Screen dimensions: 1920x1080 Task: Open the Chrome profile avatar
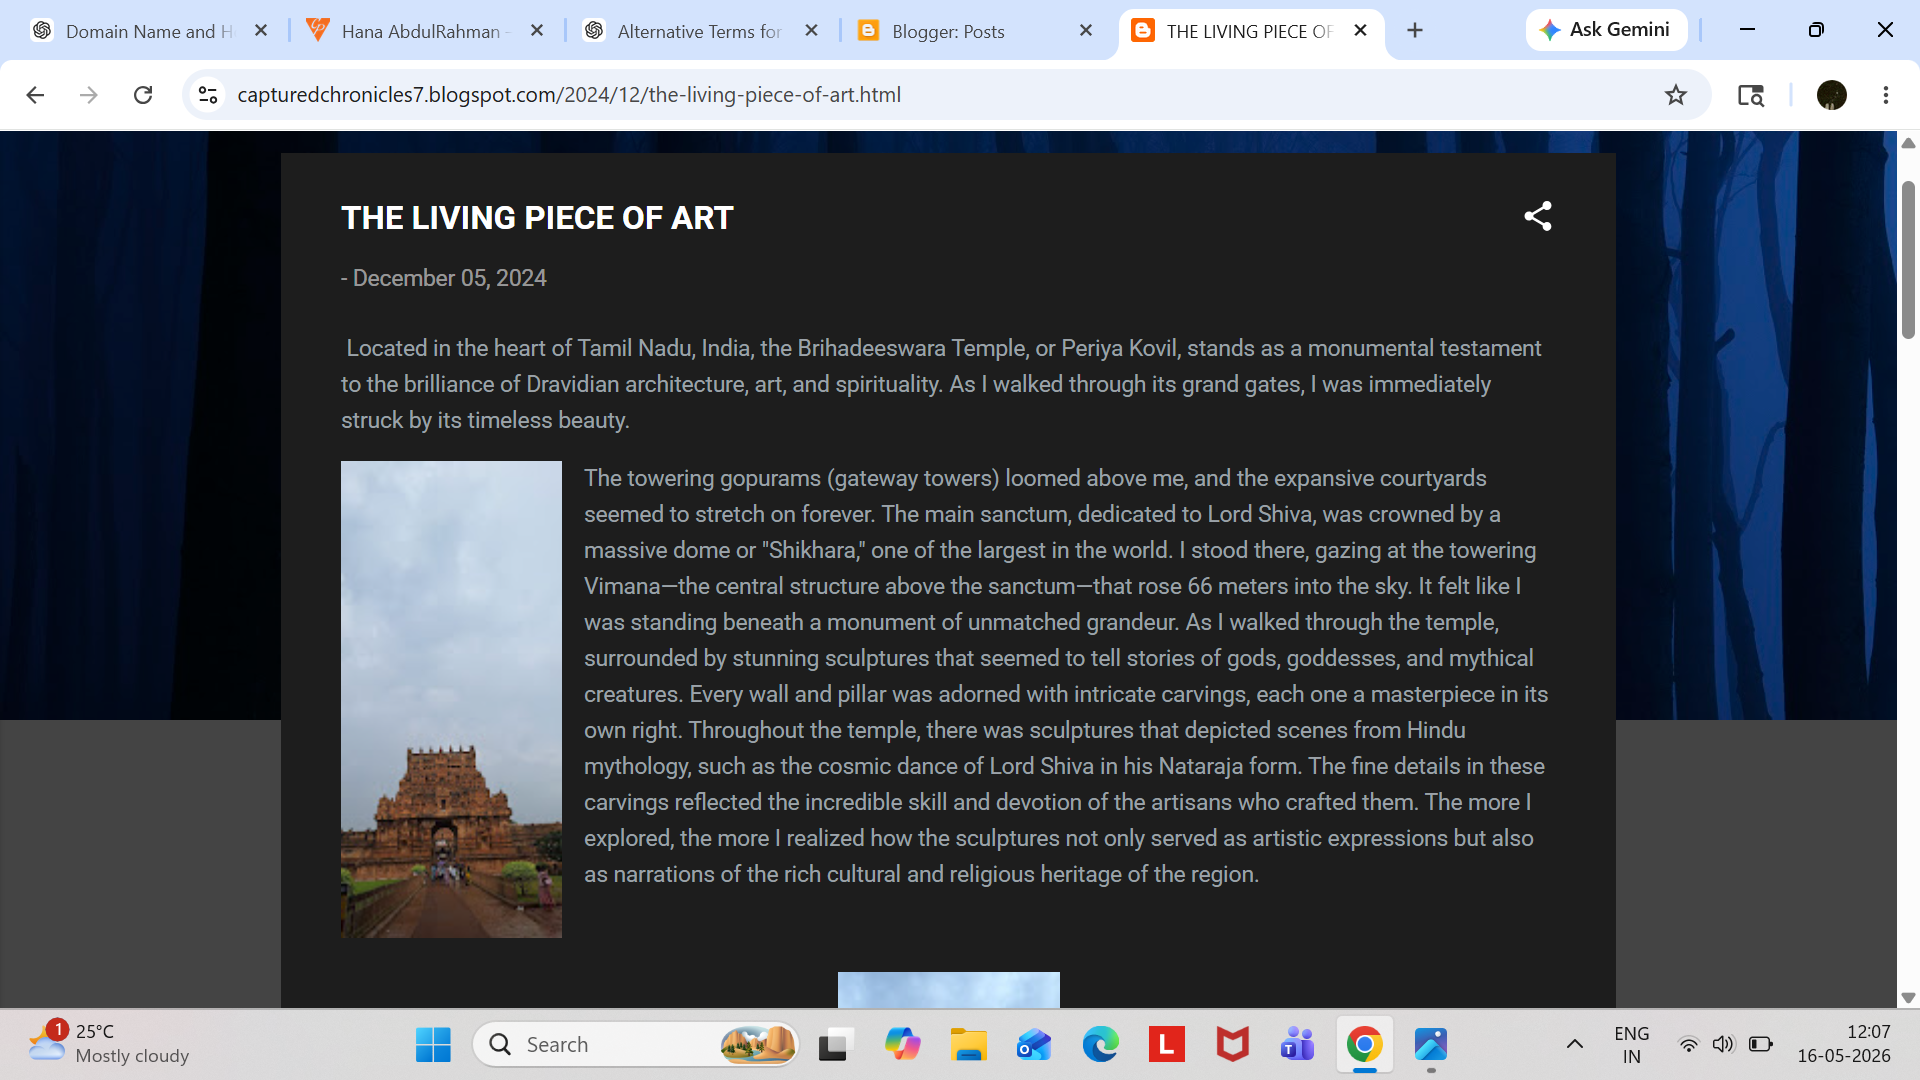(1832, 95)
